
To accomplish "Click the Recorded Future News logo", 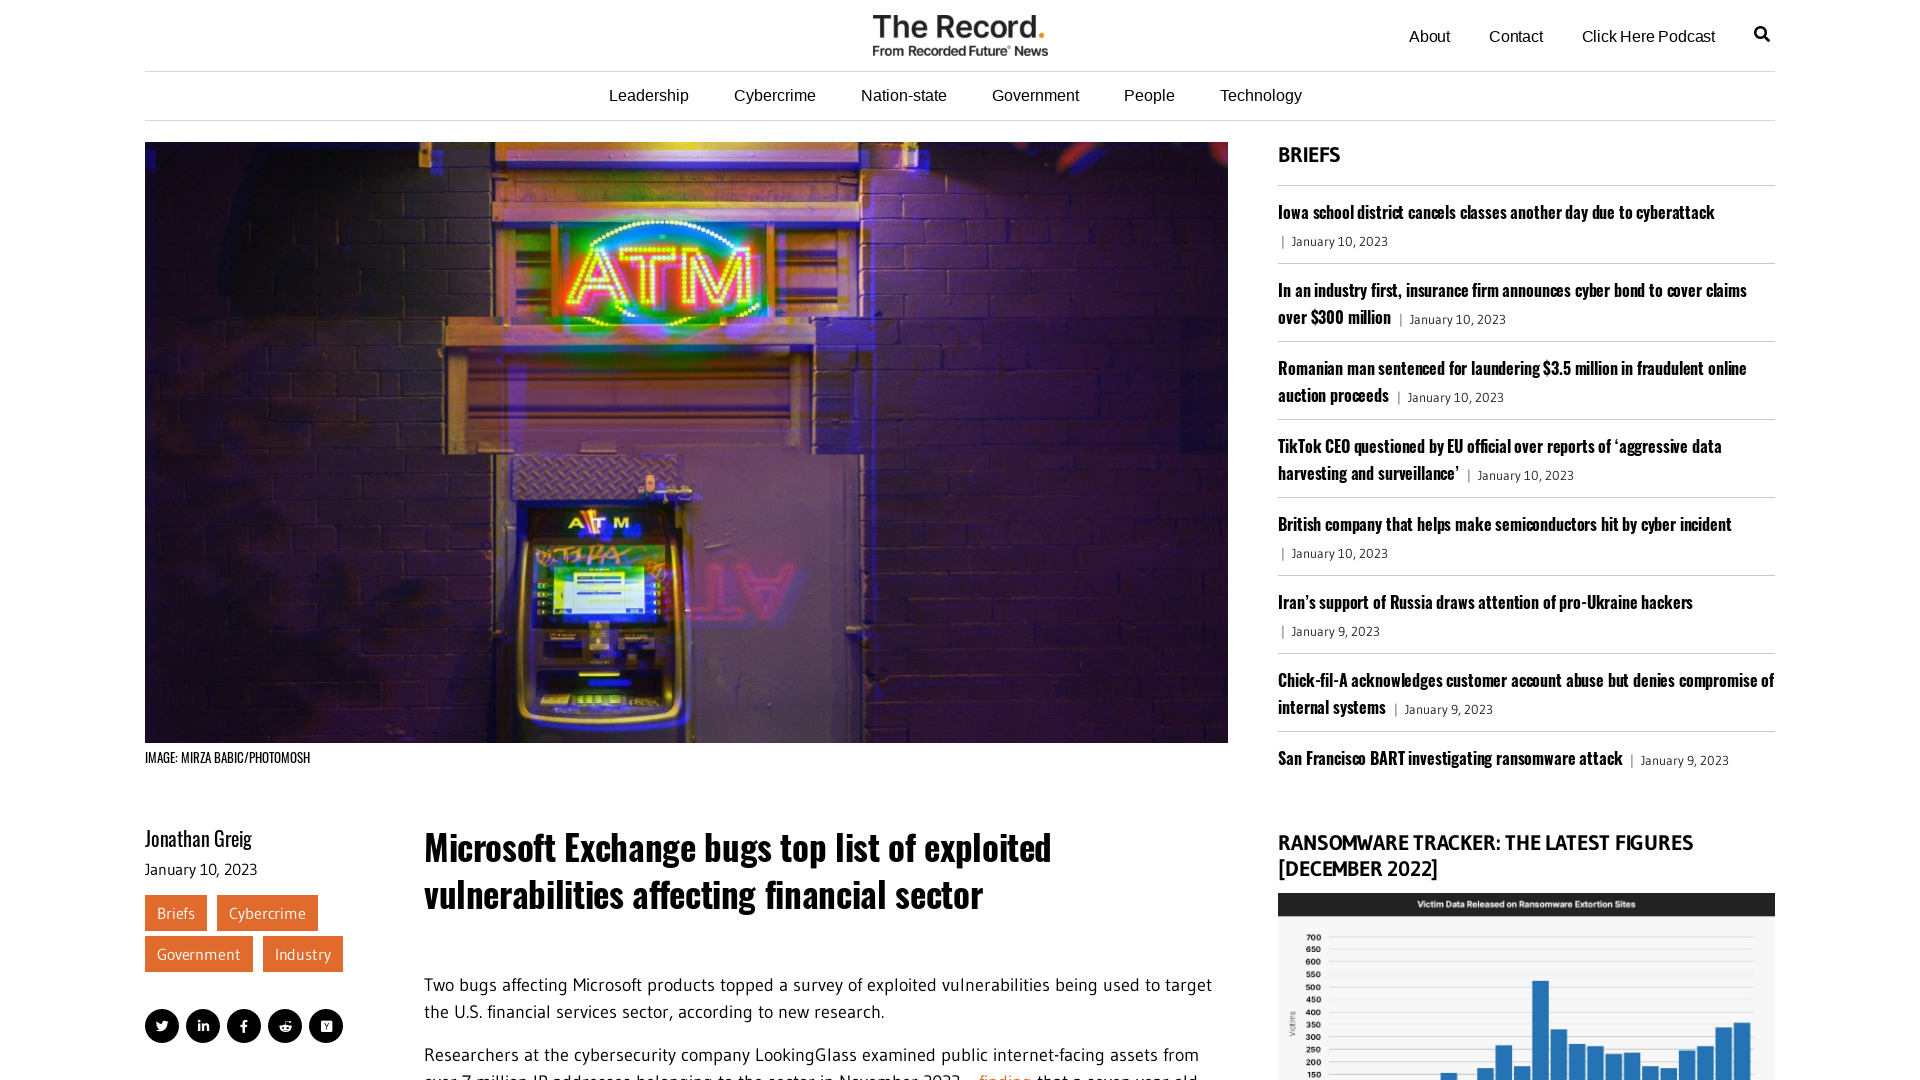I will pos(960,36).
